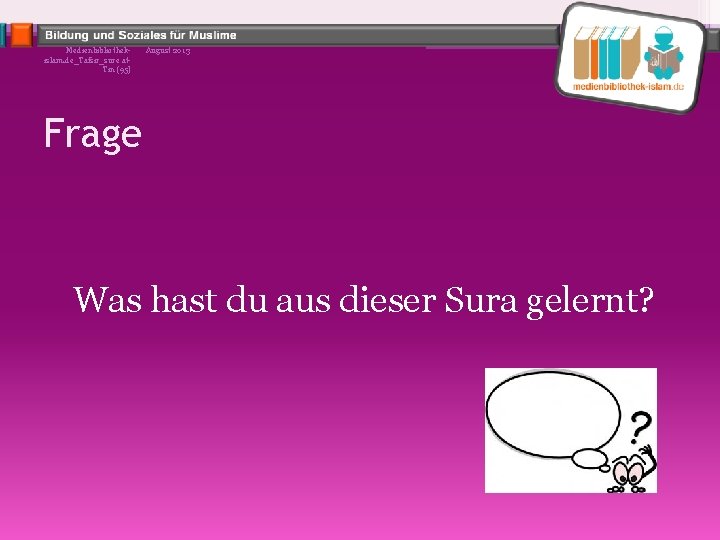Click the orange square in header bar
Image resolution: width=720 pixels, height=540 pixels.
[x=21, y=35]
